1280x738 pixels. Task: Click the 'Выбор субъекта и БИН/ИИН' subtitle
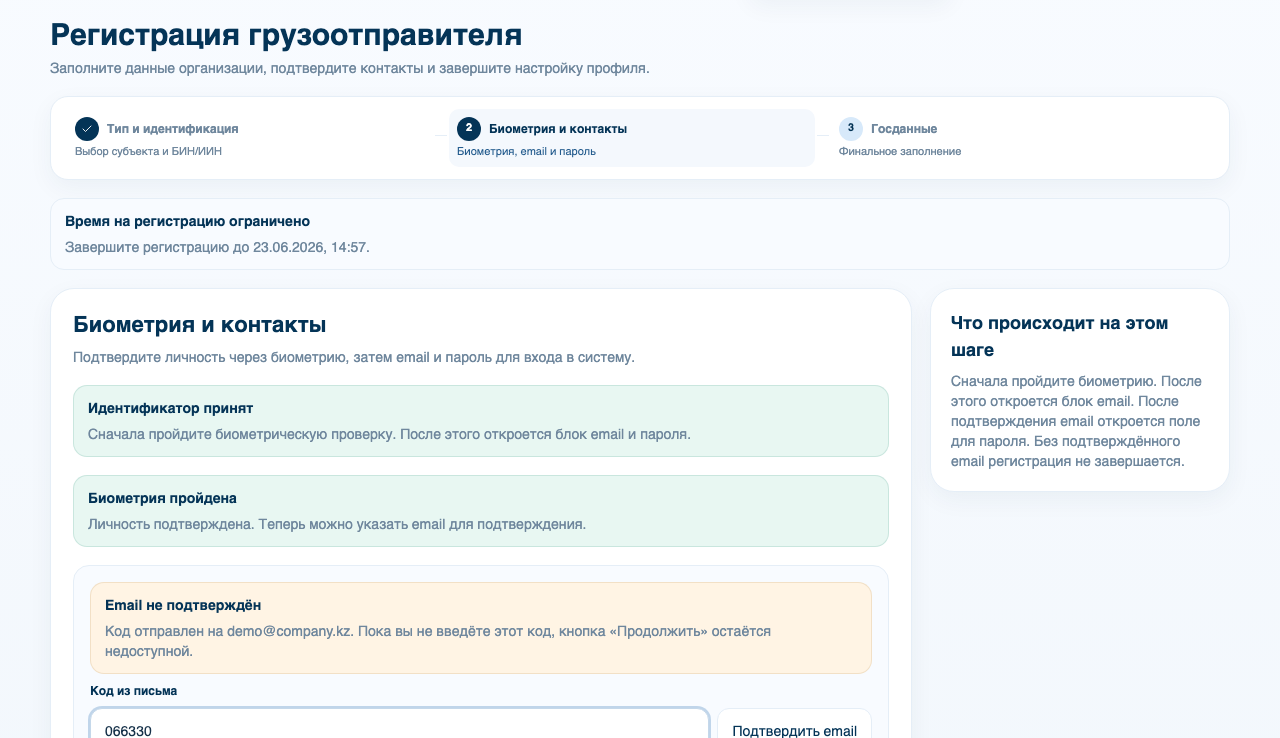point(146,151)
